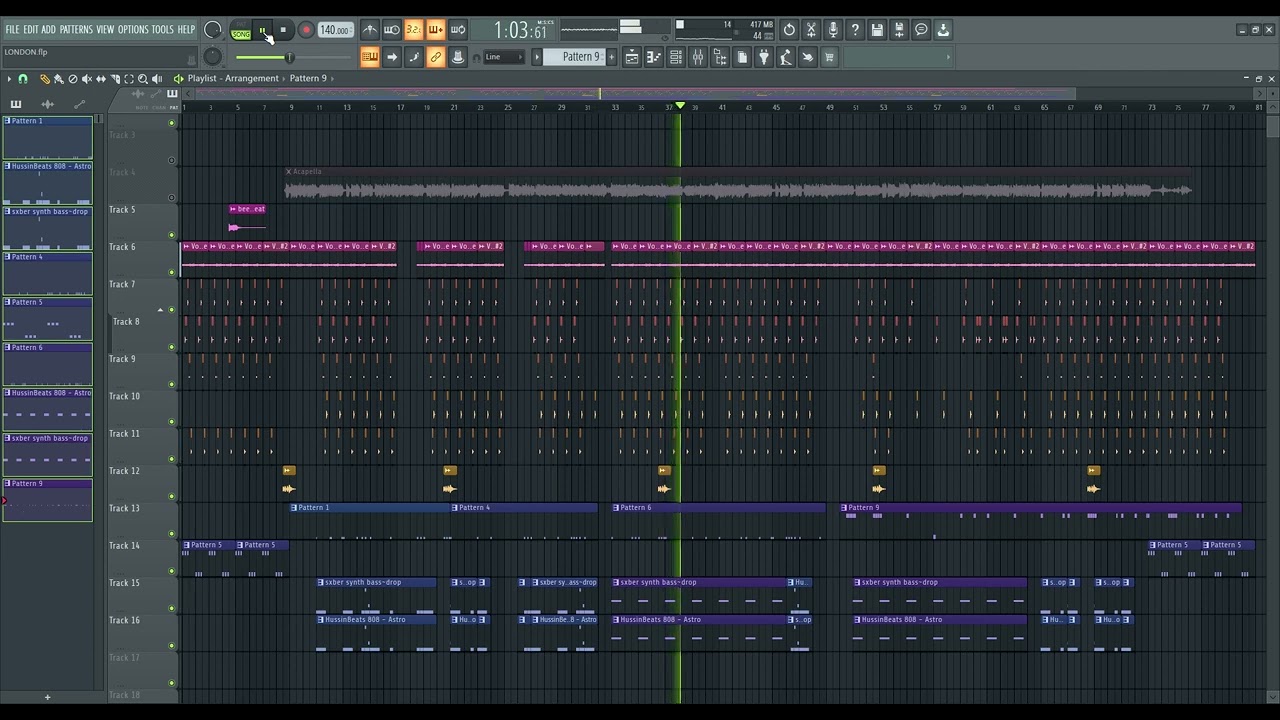Viewport: 1280px width, 720px height.
Task: Click the song position slider handle
Action: pyautogui.click(x=290, y=57)
